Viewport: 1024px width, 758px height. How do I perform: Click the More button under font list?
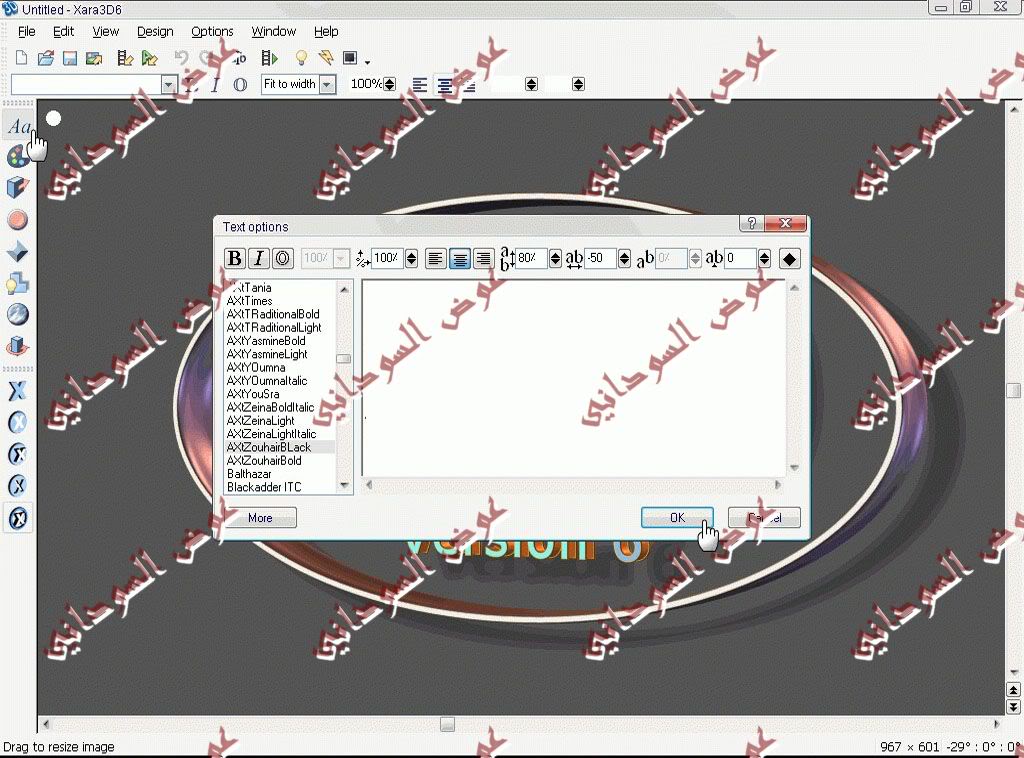click(260, 518)
